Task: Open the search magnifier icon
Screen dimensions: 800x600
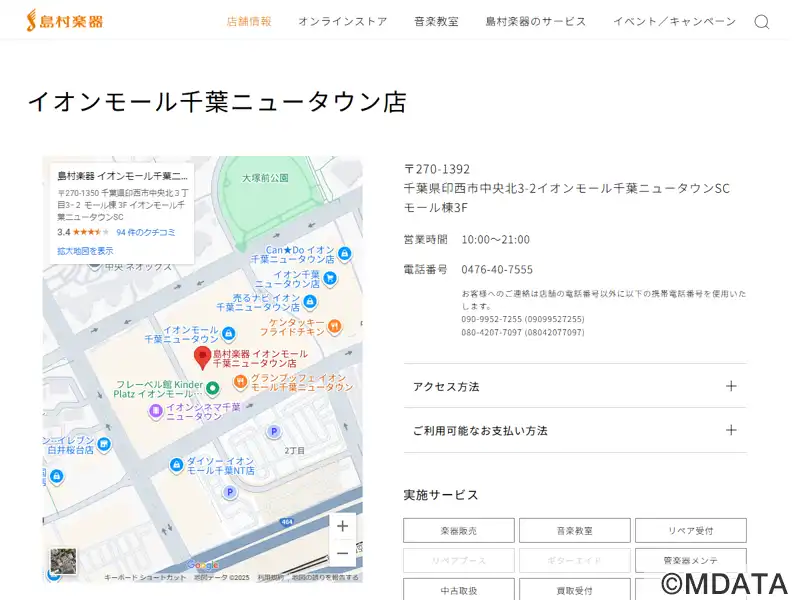Action: [x=761, y=22]
